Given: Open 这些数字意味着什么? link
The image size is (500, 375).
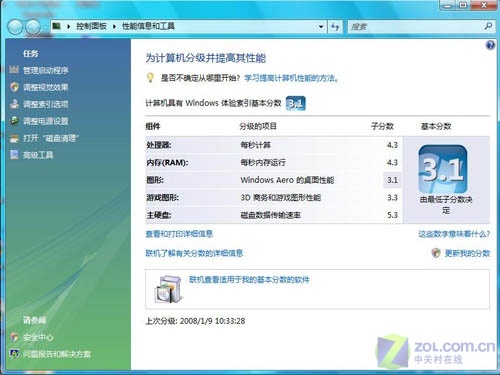Looking at the screenshot, I should 454,234.
